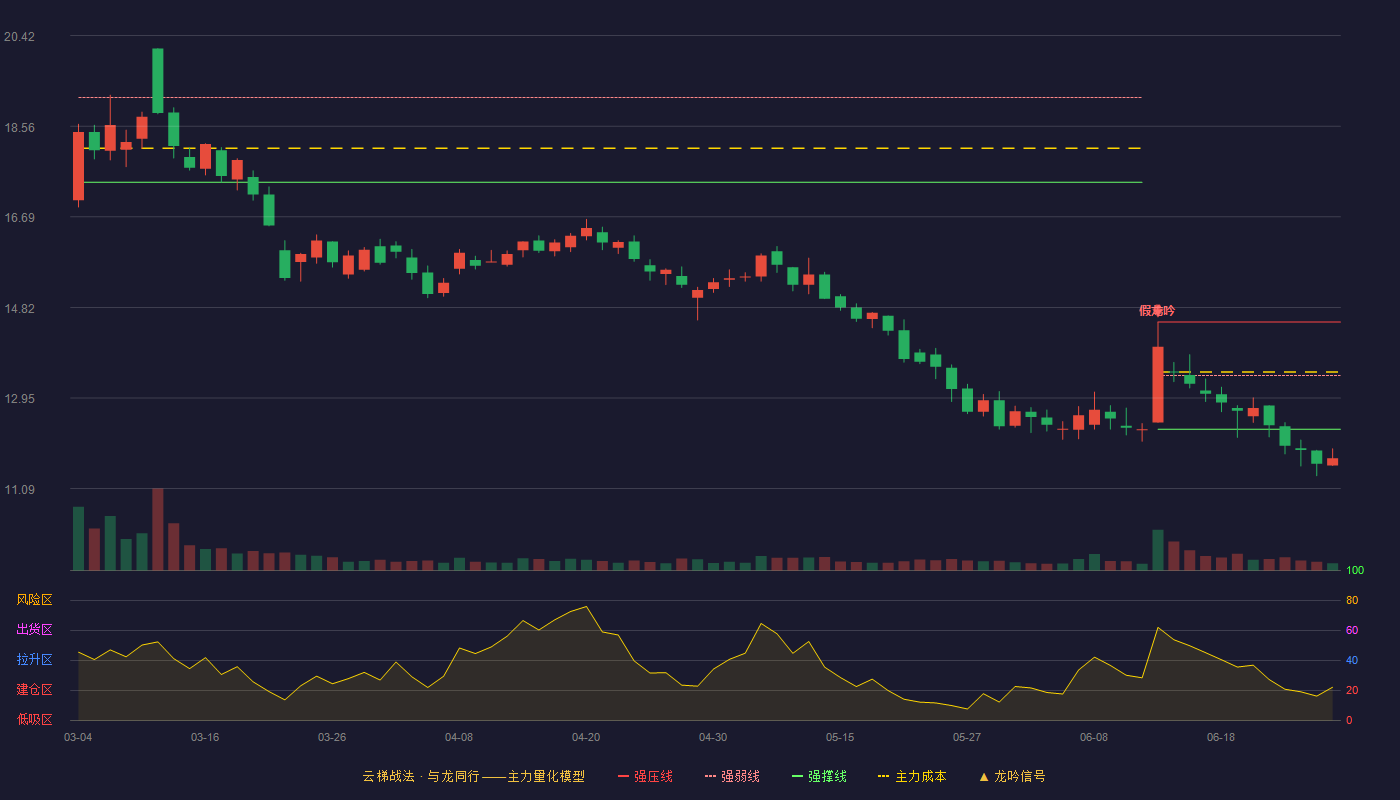Click the tallest red volume bar
Viewport: 1400px width, 800px height.
pyautogui.click(x=158, y=529)
